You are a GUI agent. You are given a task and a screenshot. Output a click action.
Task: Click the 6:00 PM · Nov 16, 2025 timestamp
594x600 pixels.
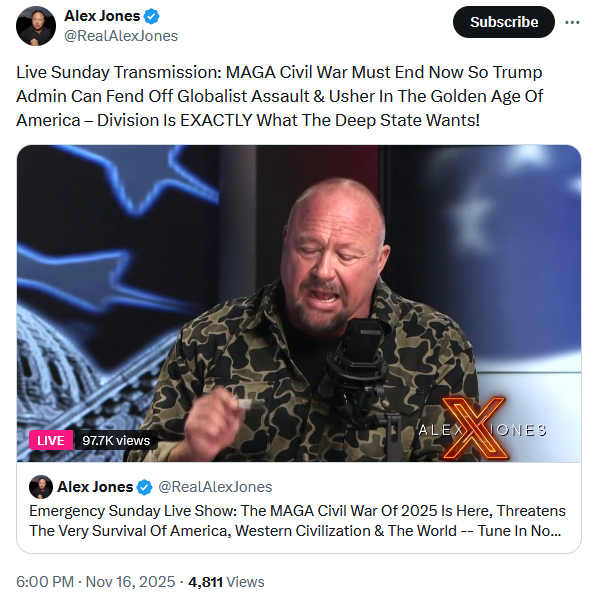coord(96,582)
